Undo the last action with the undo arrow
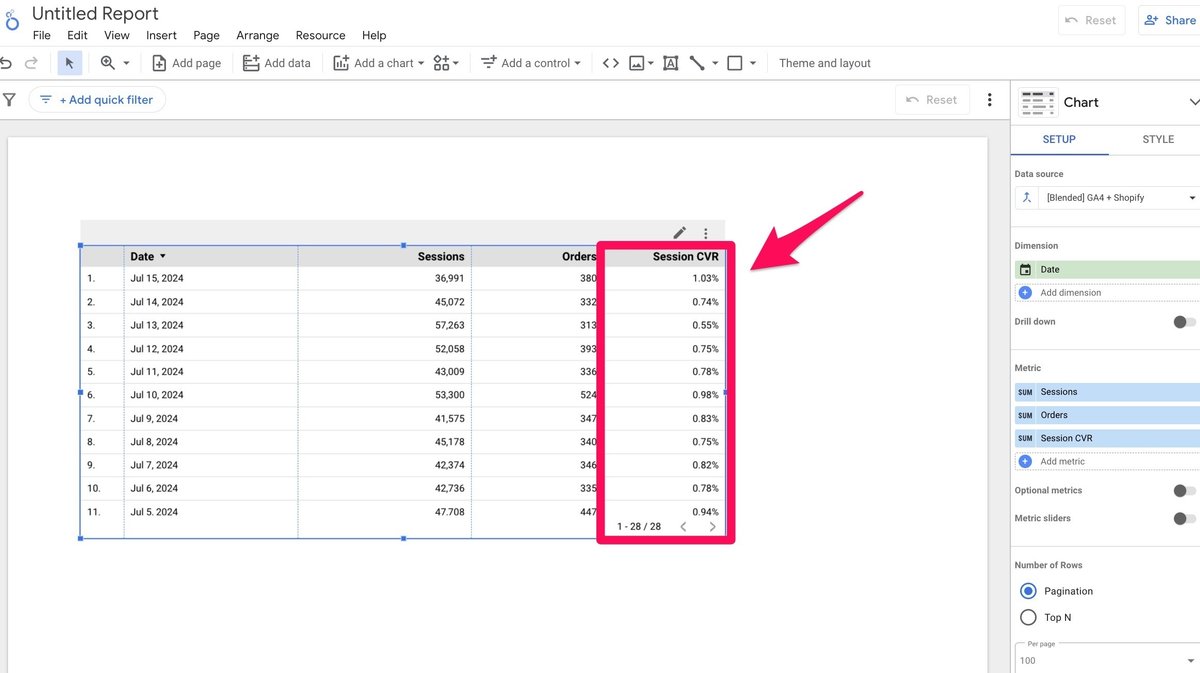 [x=6, y=63]
